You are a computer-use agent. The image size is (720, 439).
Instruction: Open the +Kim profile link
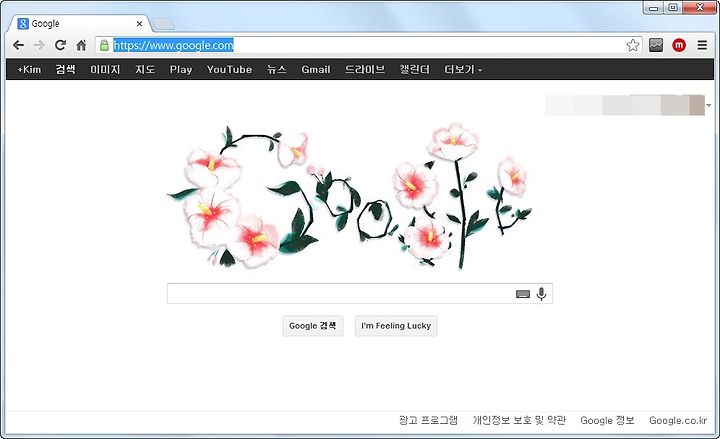[29, 69]
